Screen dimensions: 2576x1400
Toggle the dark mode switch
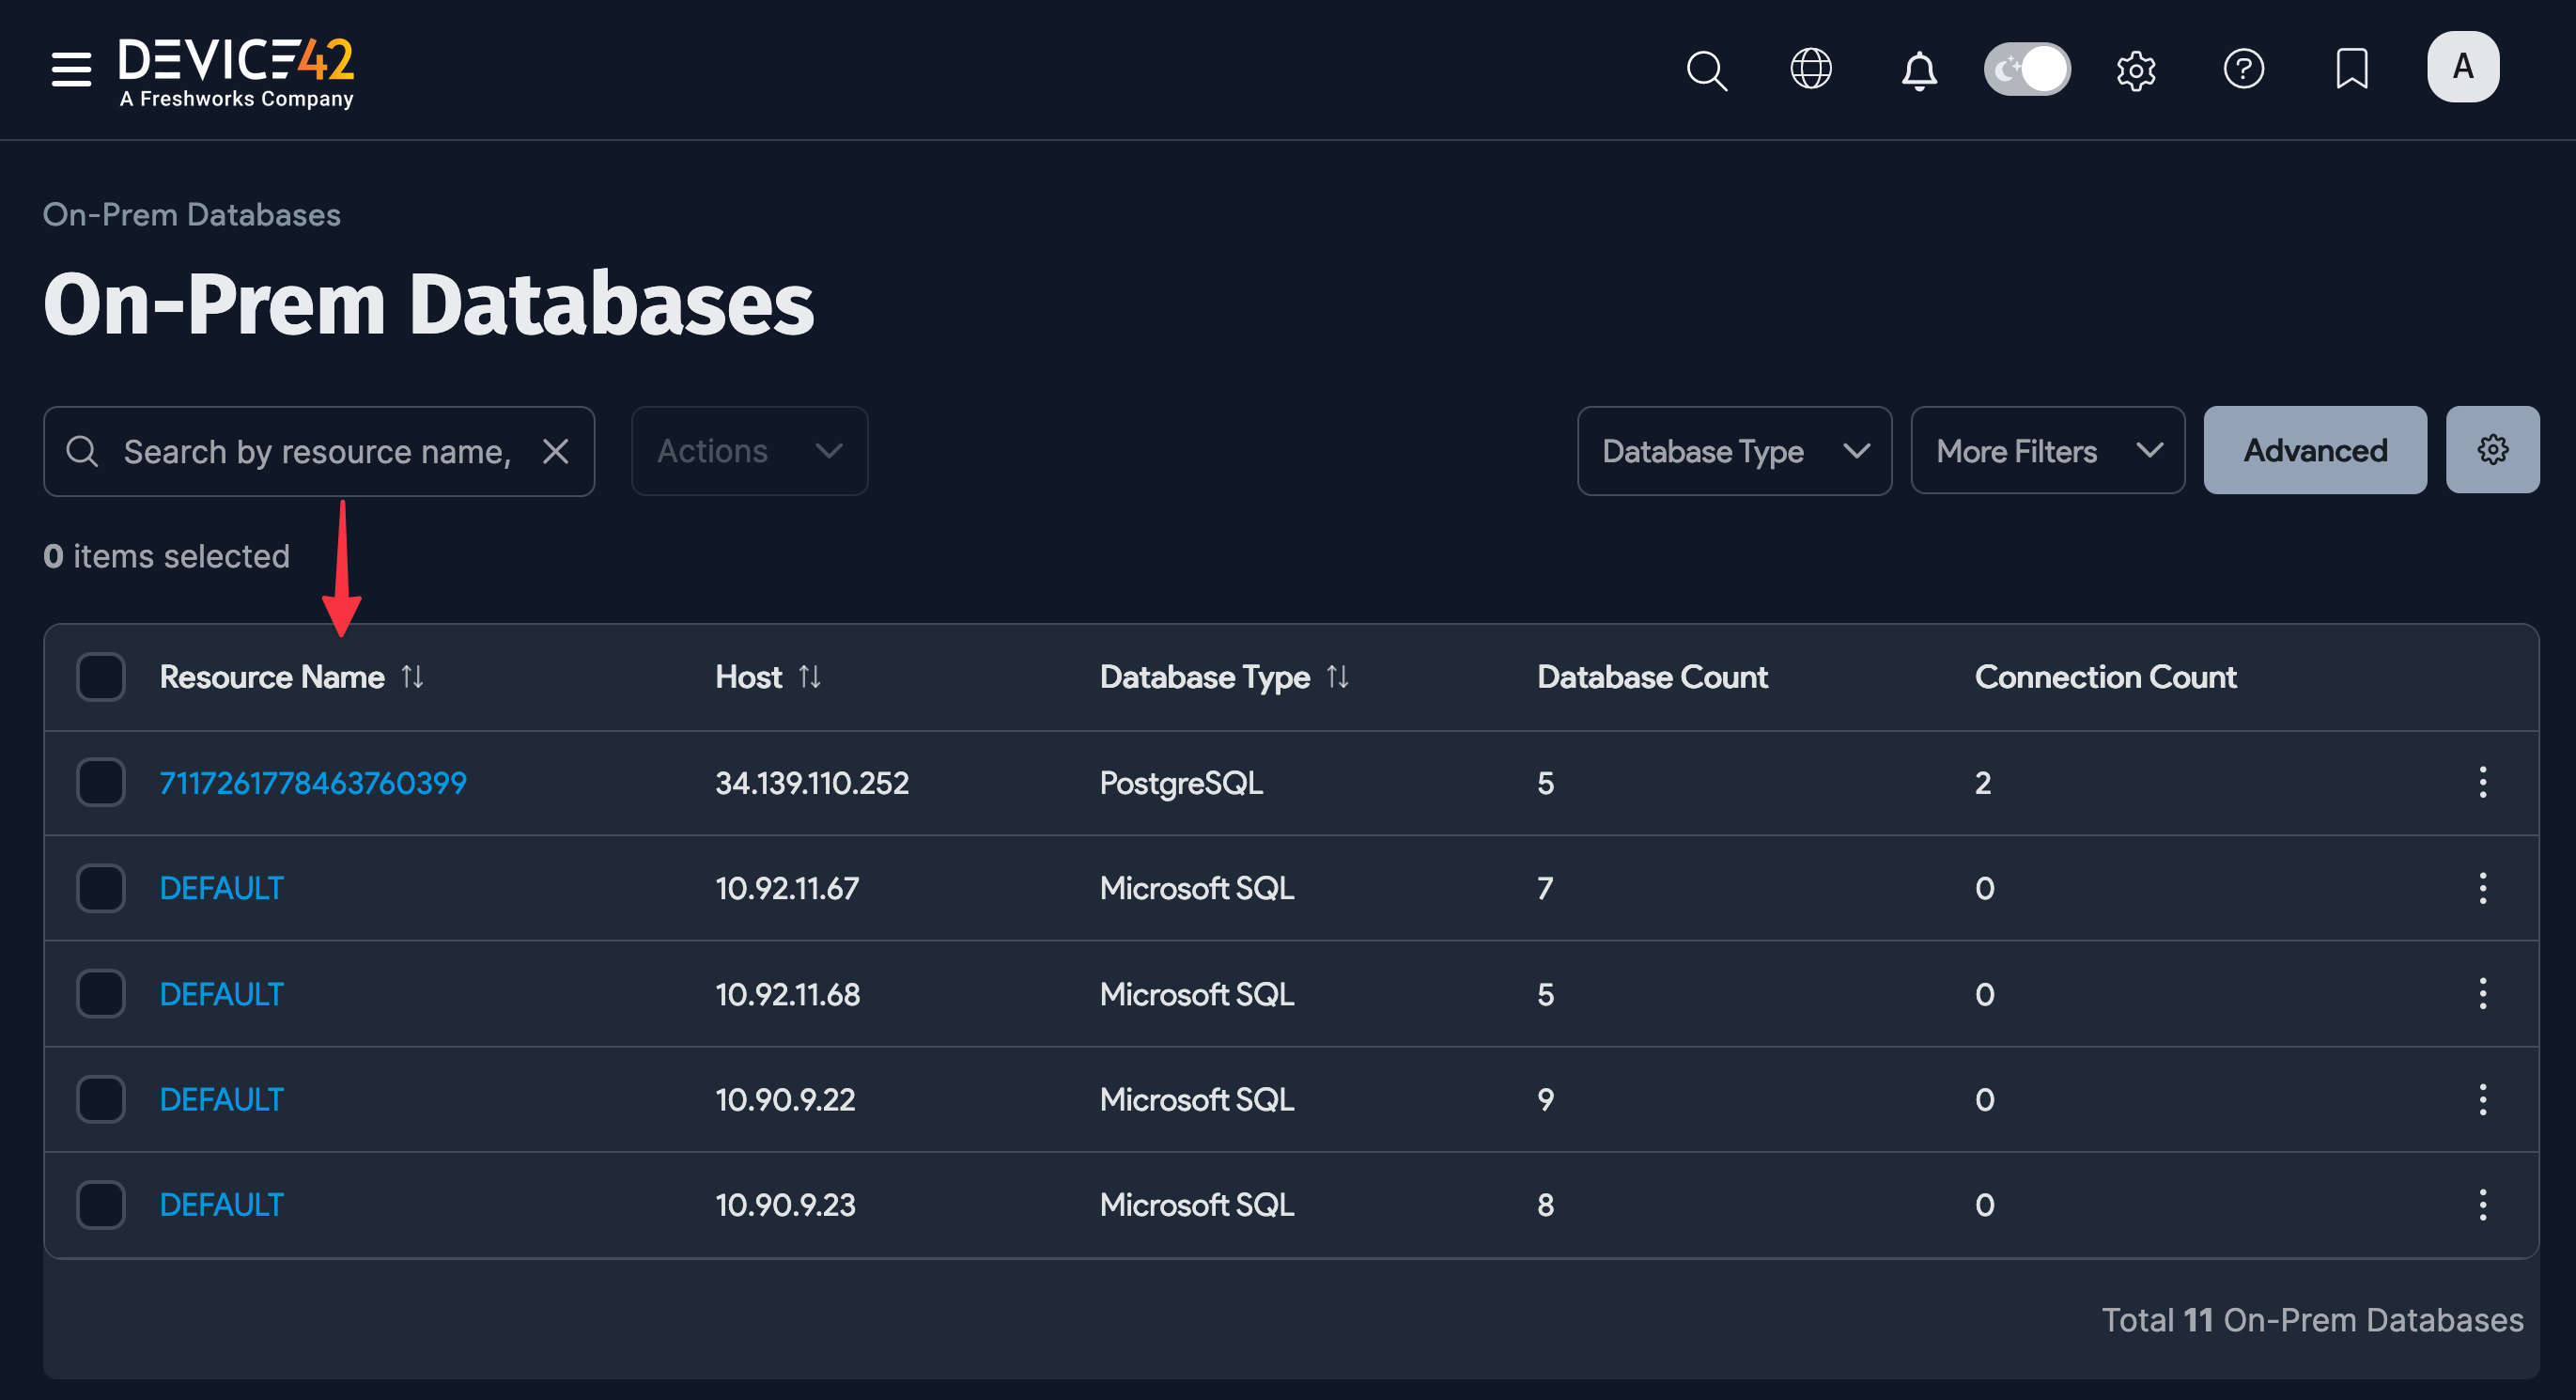[x=2027, y=69]
